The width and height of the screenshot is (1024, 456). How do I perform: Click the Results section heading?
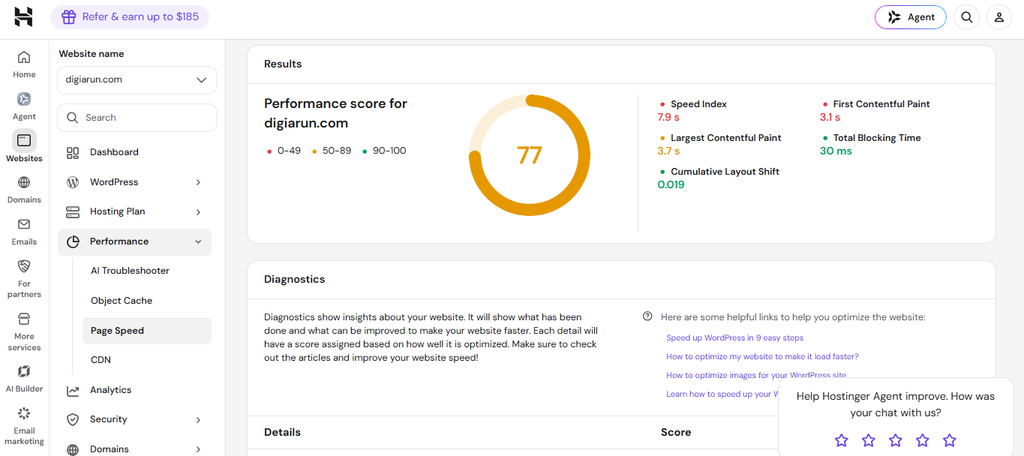point(283,64)
